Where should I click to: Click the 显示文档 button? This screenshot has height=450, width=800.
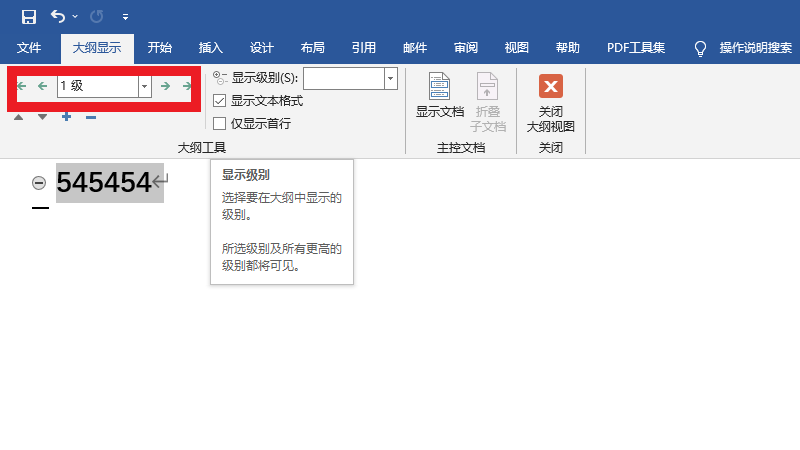(439, 95)
